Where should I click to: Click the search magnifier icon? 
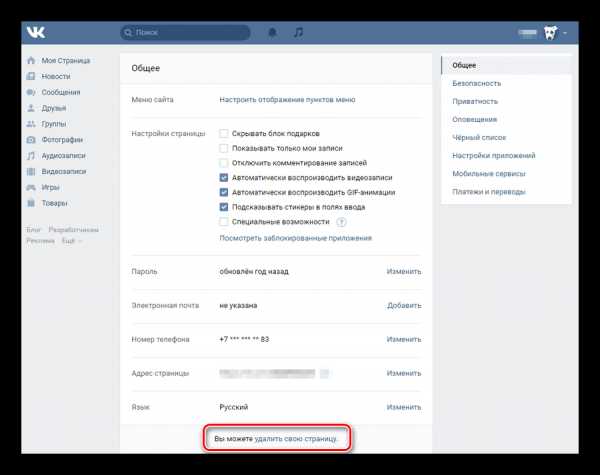coord(128,33)
